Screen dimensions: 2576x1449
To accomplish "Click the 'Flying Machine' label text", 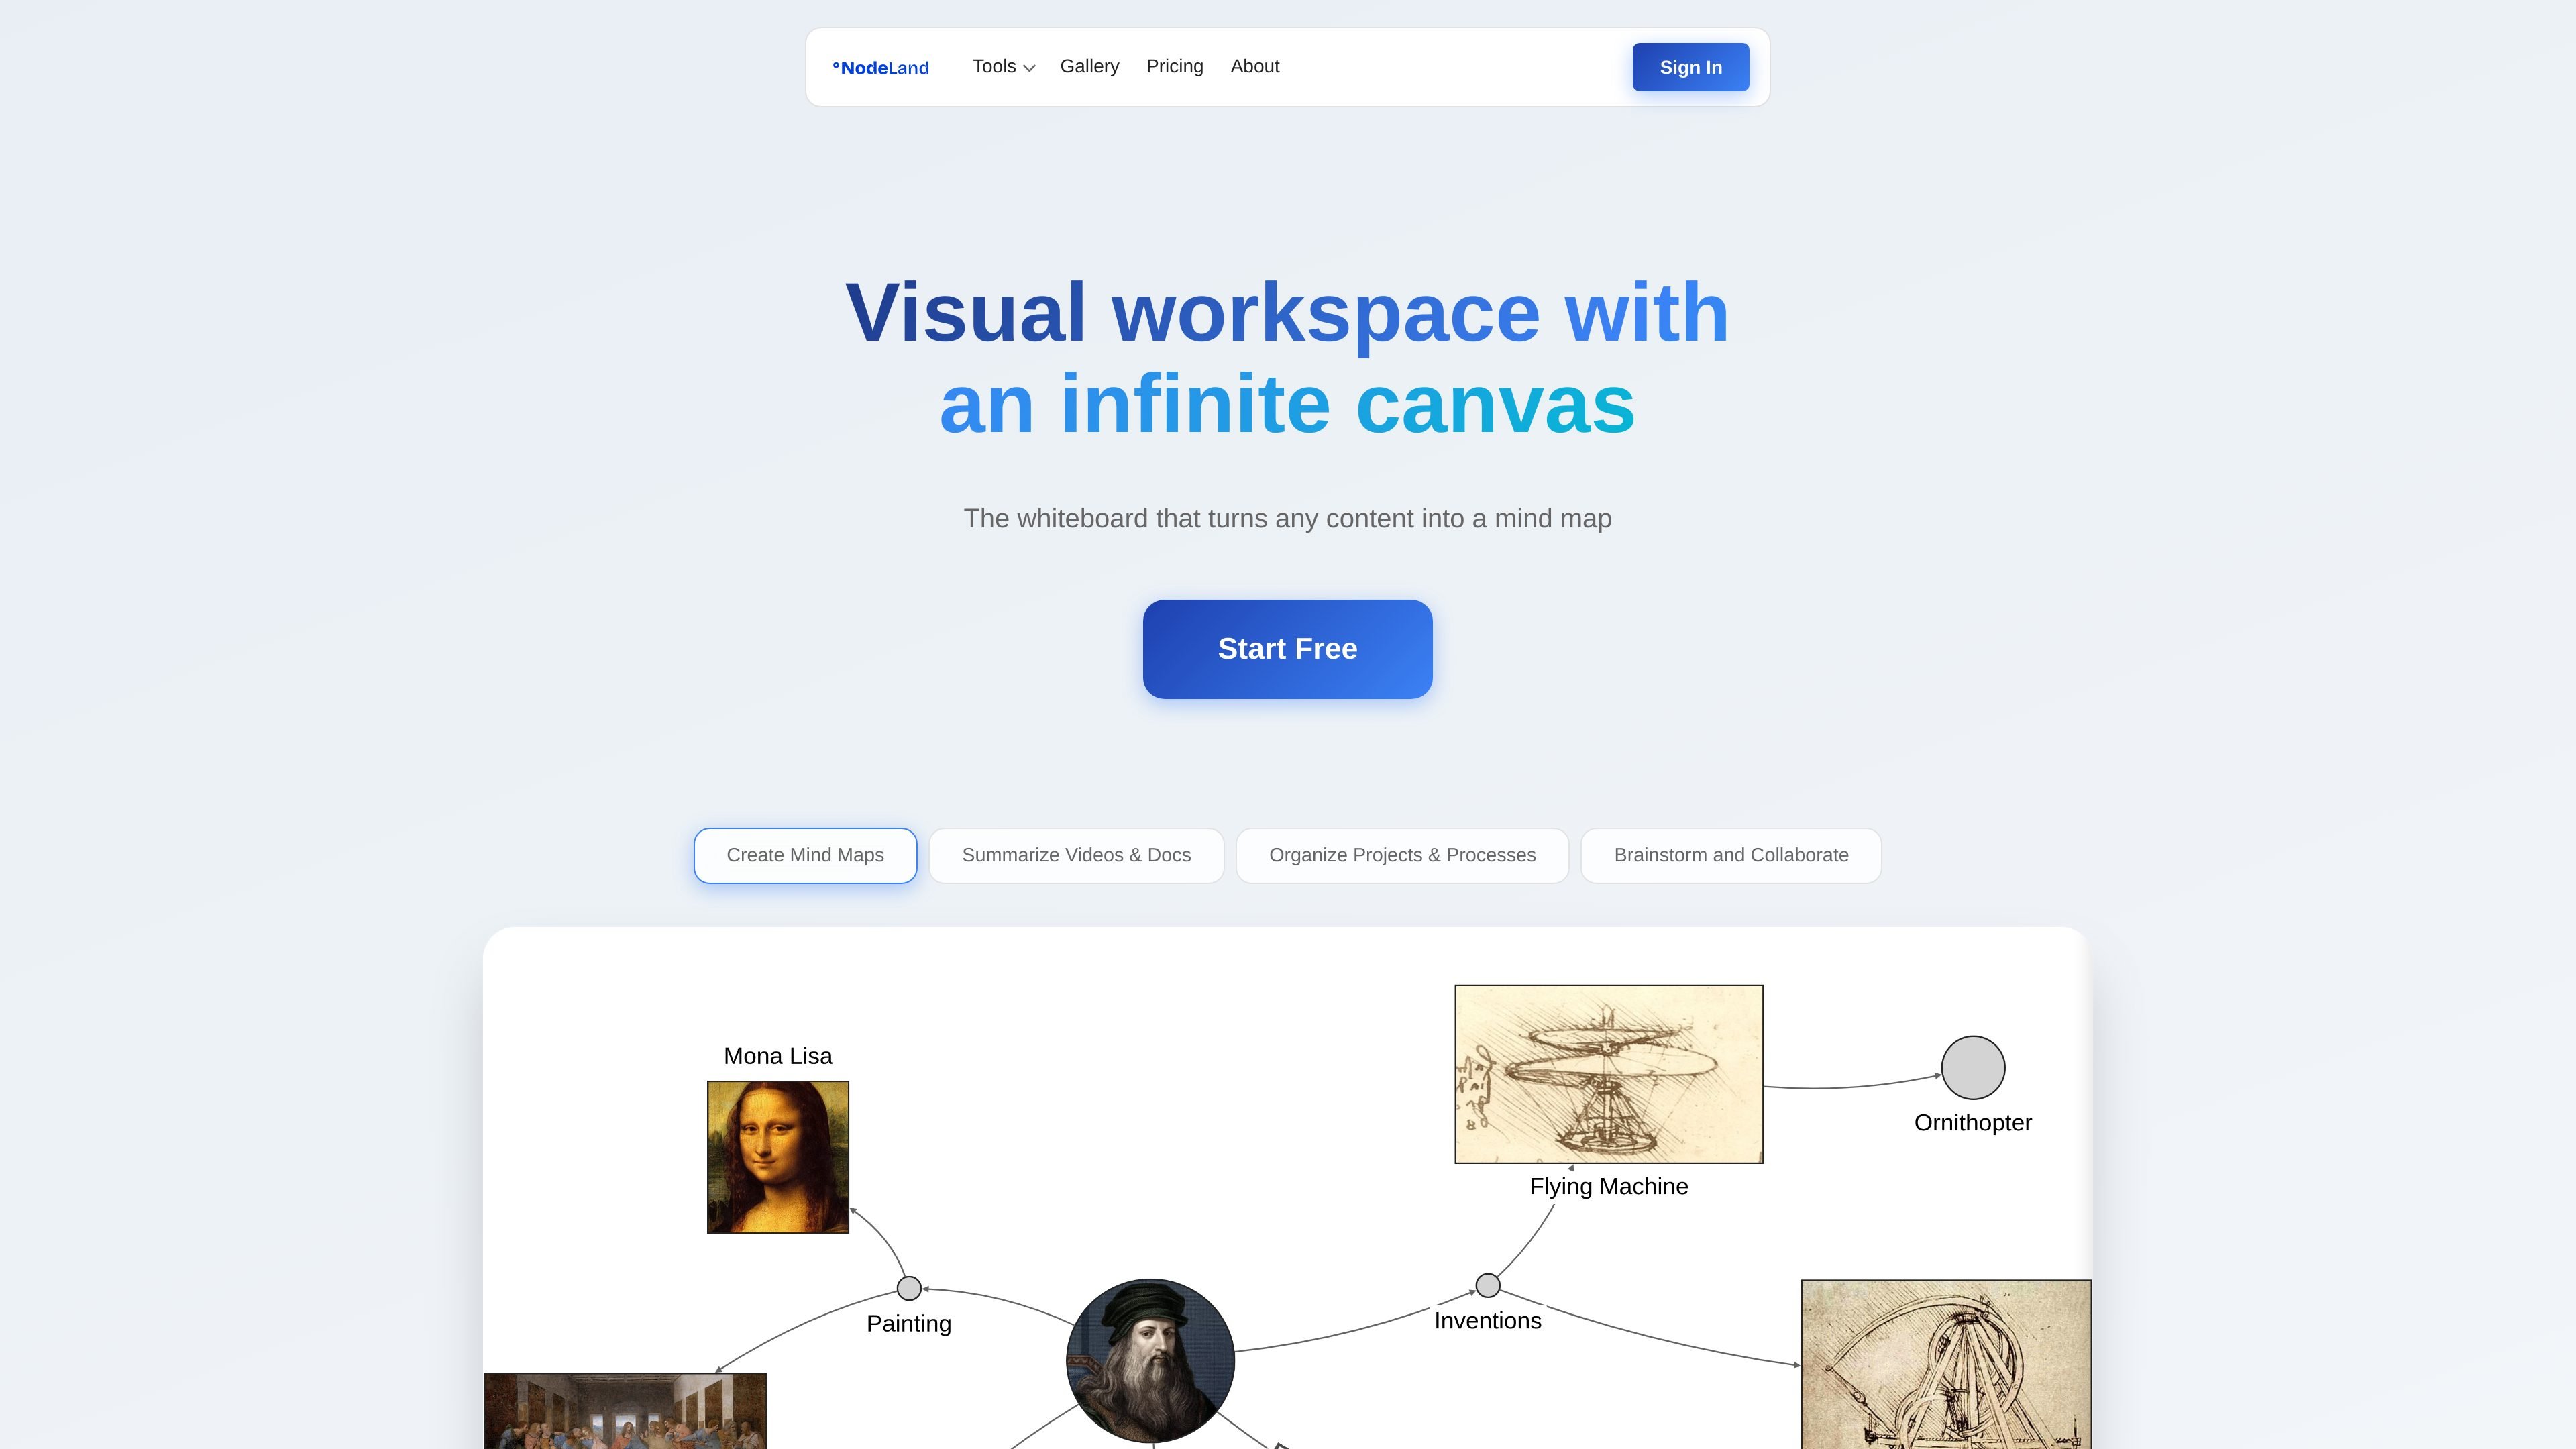I will click(1608, 1186).
